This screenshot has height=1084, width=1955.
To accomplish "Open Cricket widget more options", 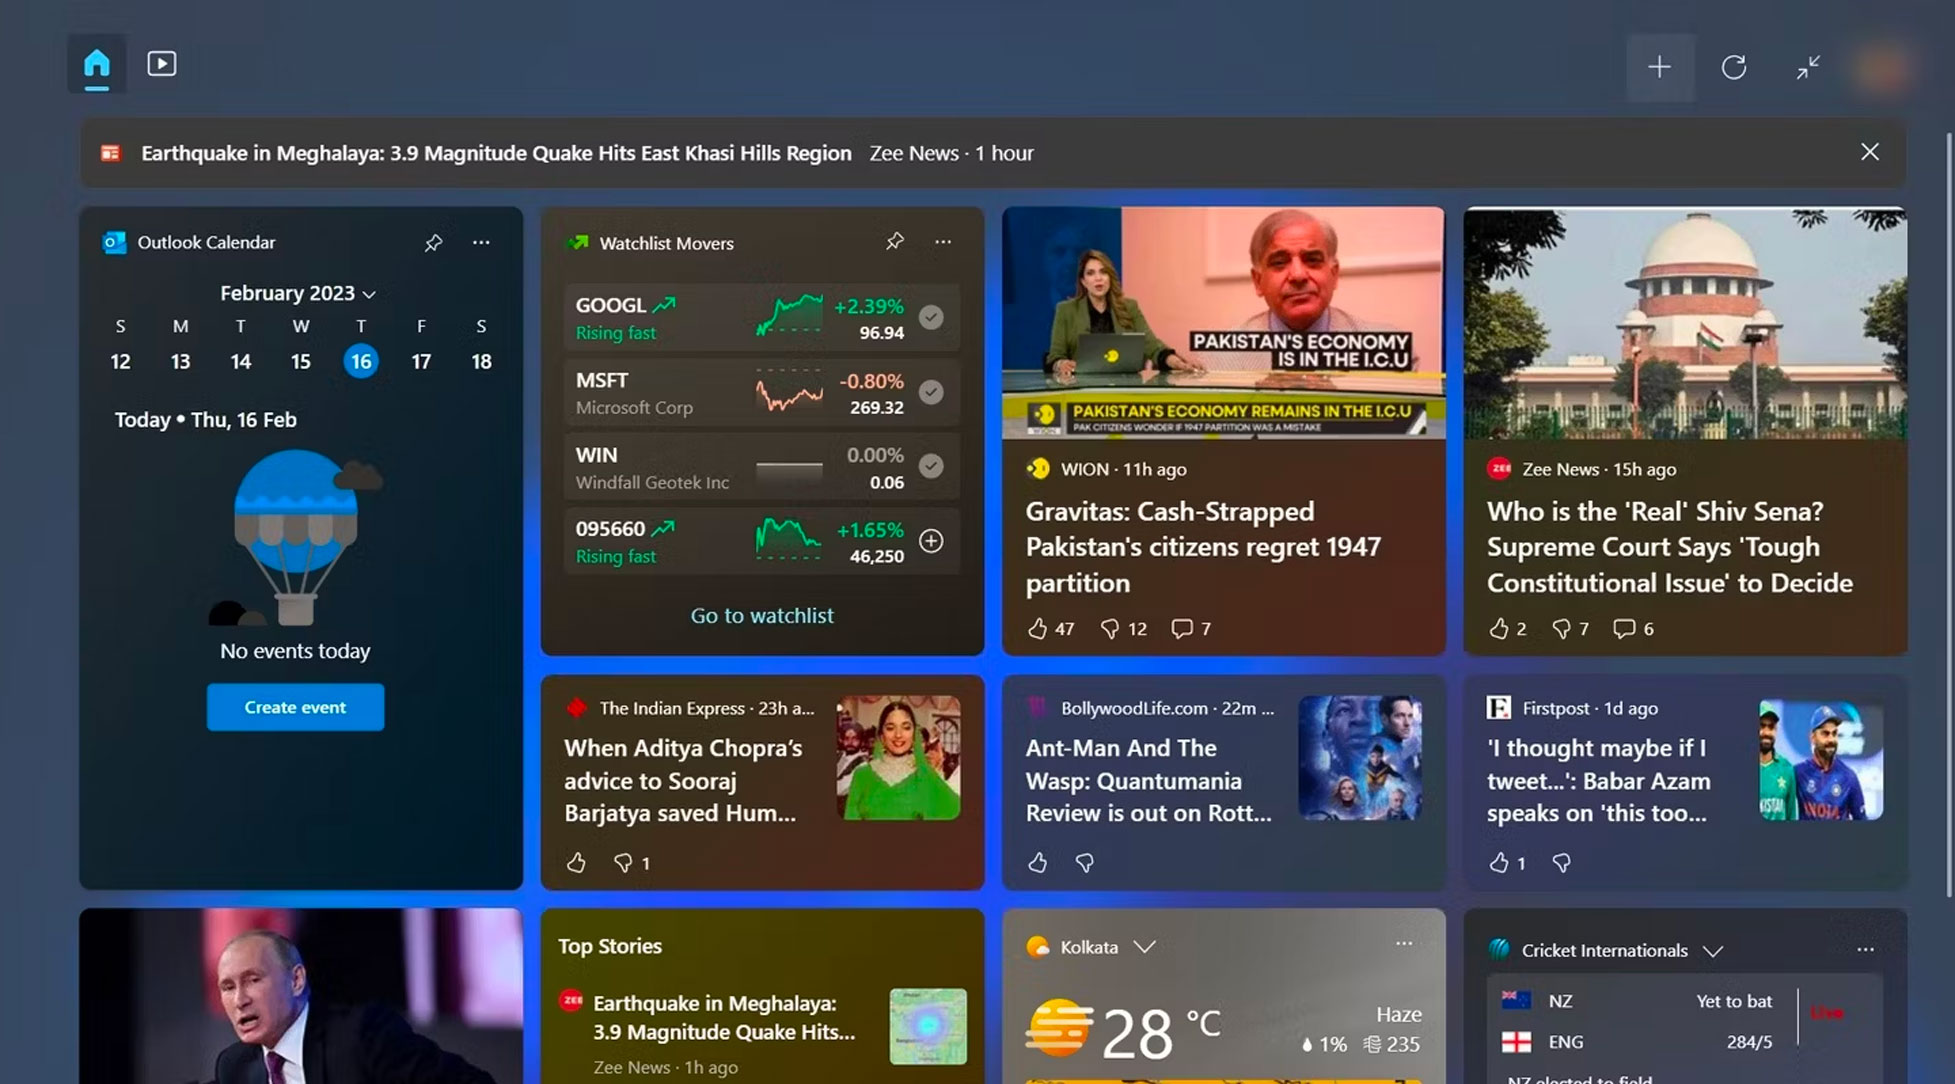I will pyautogui.click(x=1865, y=950).
